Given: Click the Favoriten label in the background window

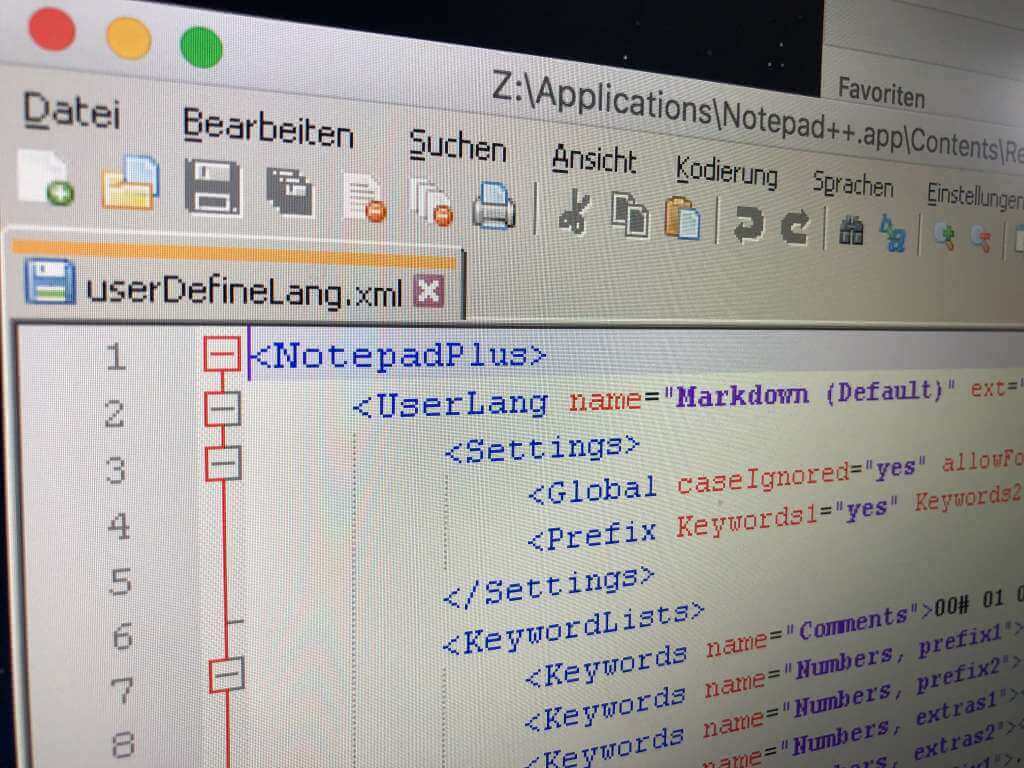Looking at the screenshot, I should tap(882, 92).
